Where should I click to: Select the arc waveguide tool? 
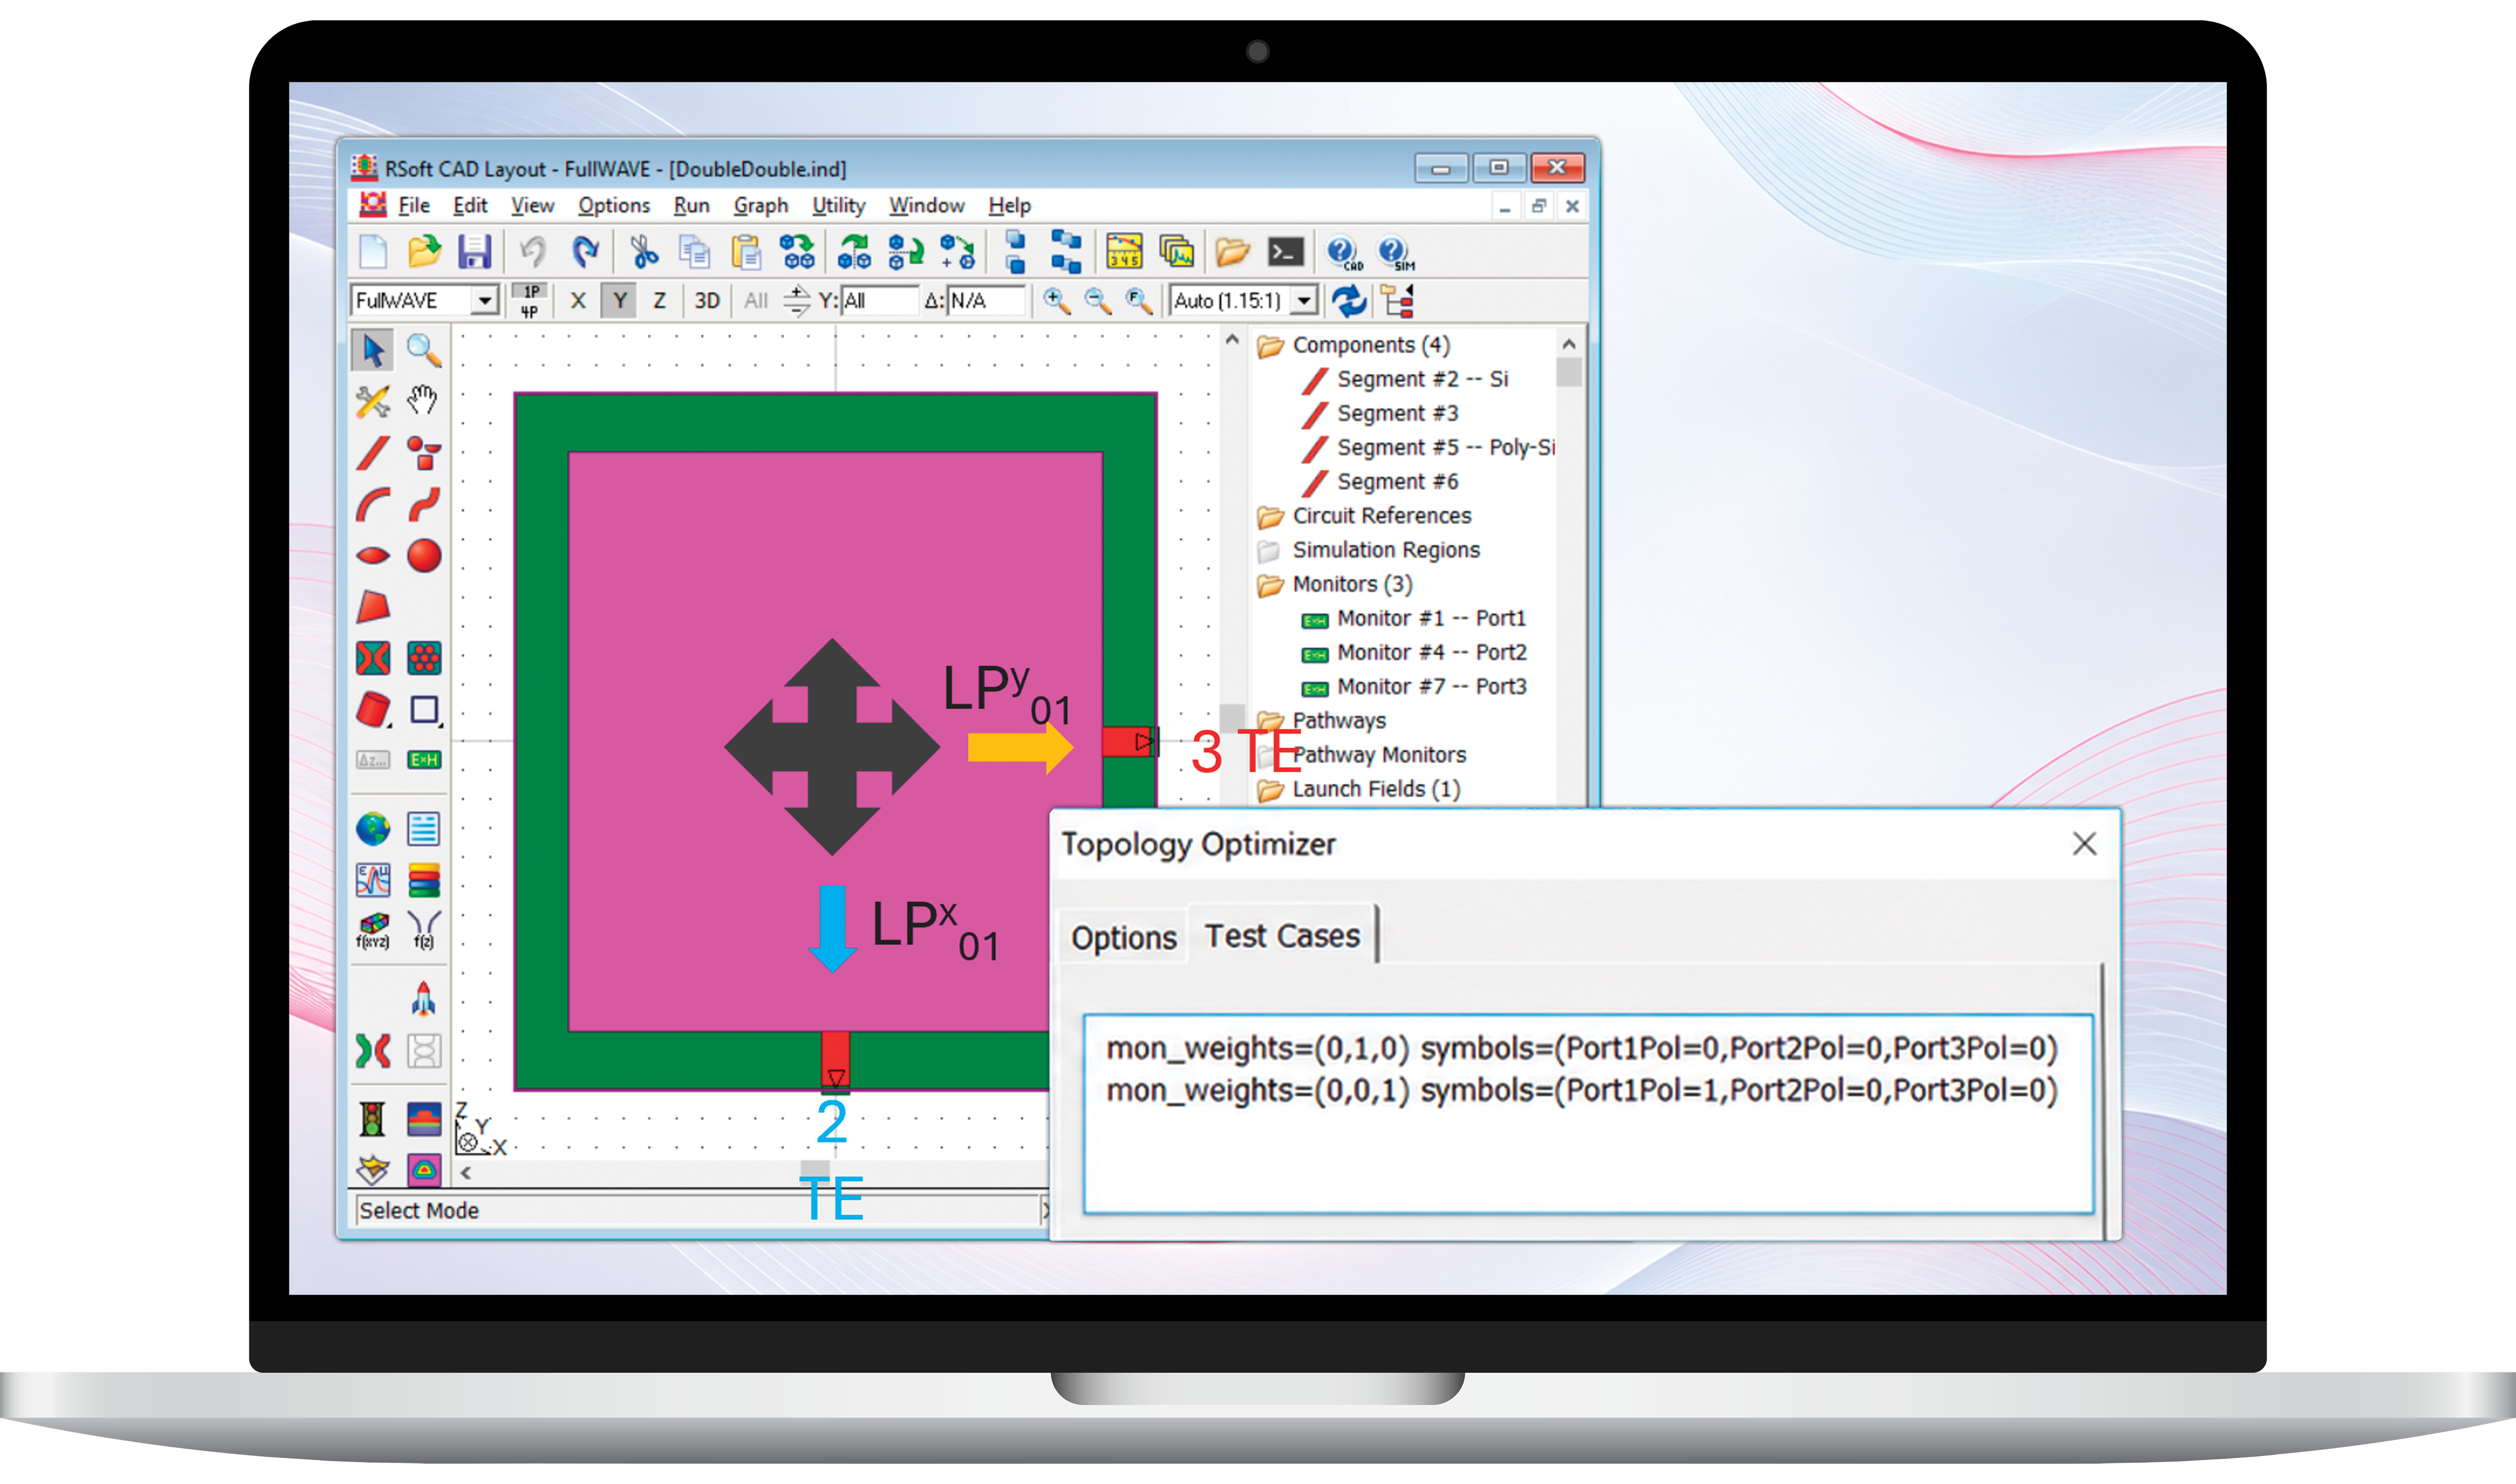pyautogui.click(x=372, y=505)
